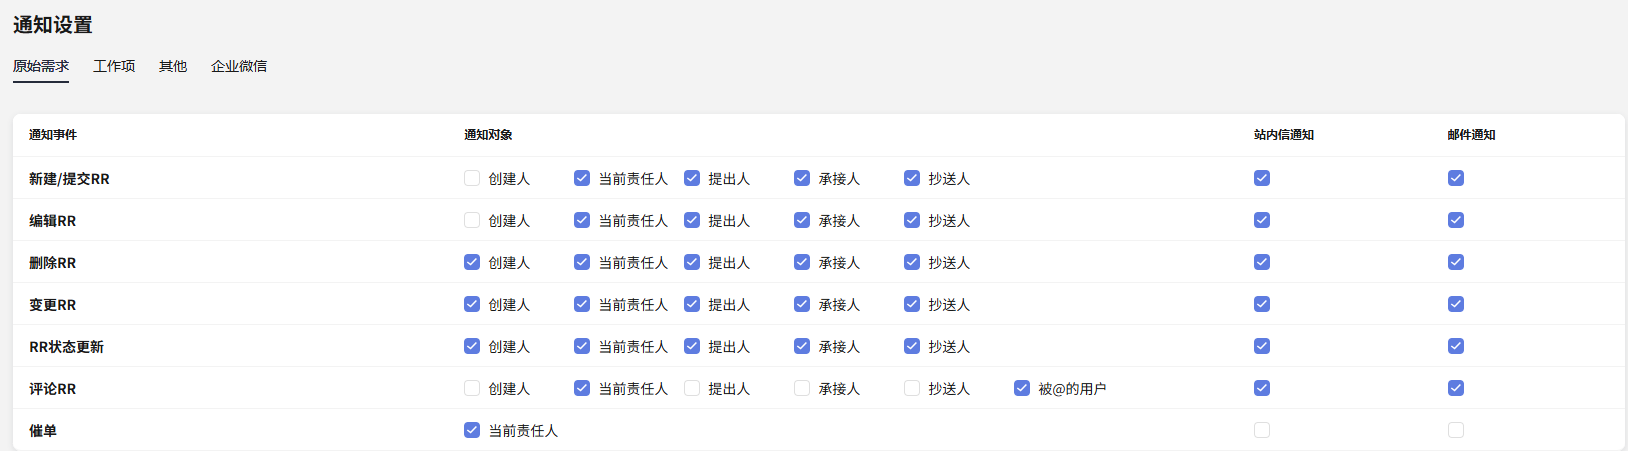
Task: Disable 站内信通知 for 新建/提交RR
Action: 1262,178
